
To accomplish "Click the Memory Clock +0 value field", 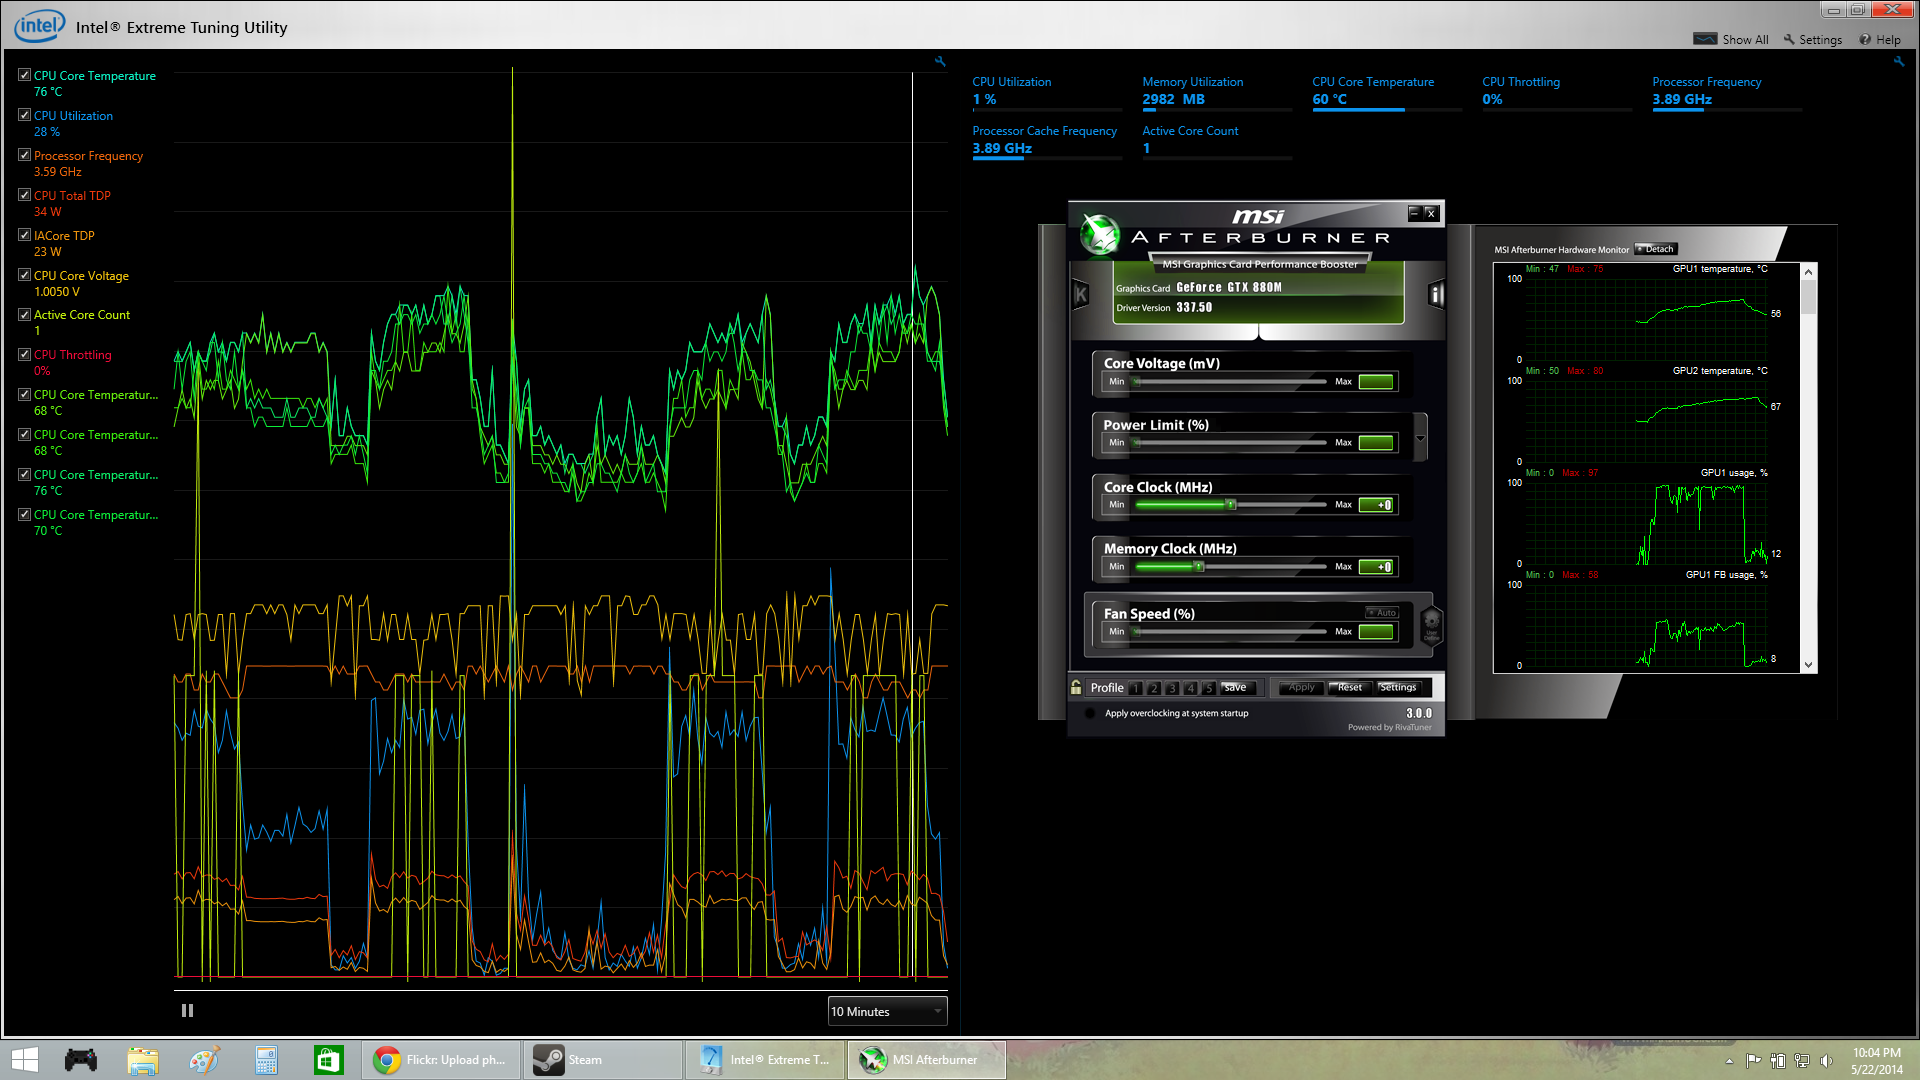I will point(1376,567).
